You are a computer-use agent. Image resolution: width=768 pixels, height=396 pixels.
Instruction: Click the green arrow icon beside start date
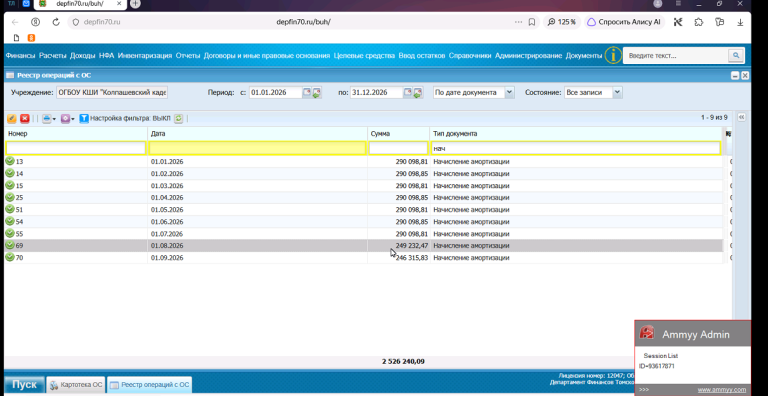[x=316, y=93]
